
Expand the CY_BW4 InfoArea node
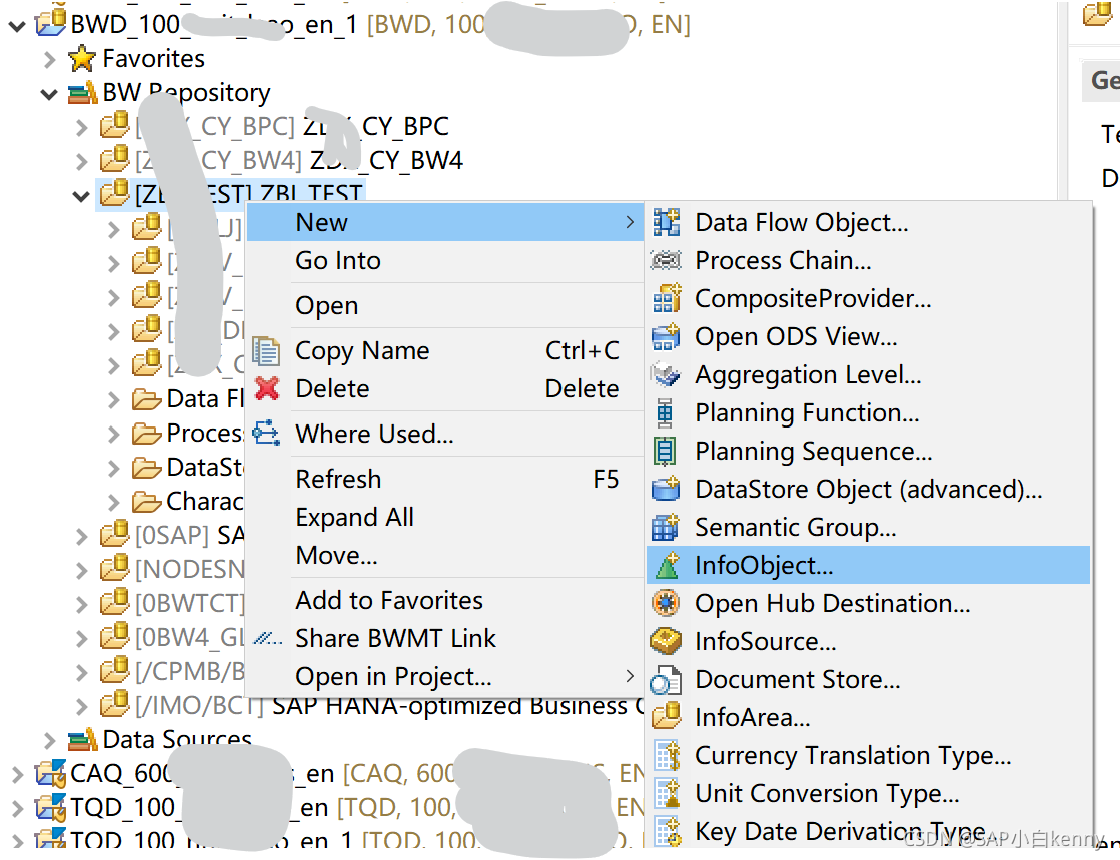pos(81,161)
